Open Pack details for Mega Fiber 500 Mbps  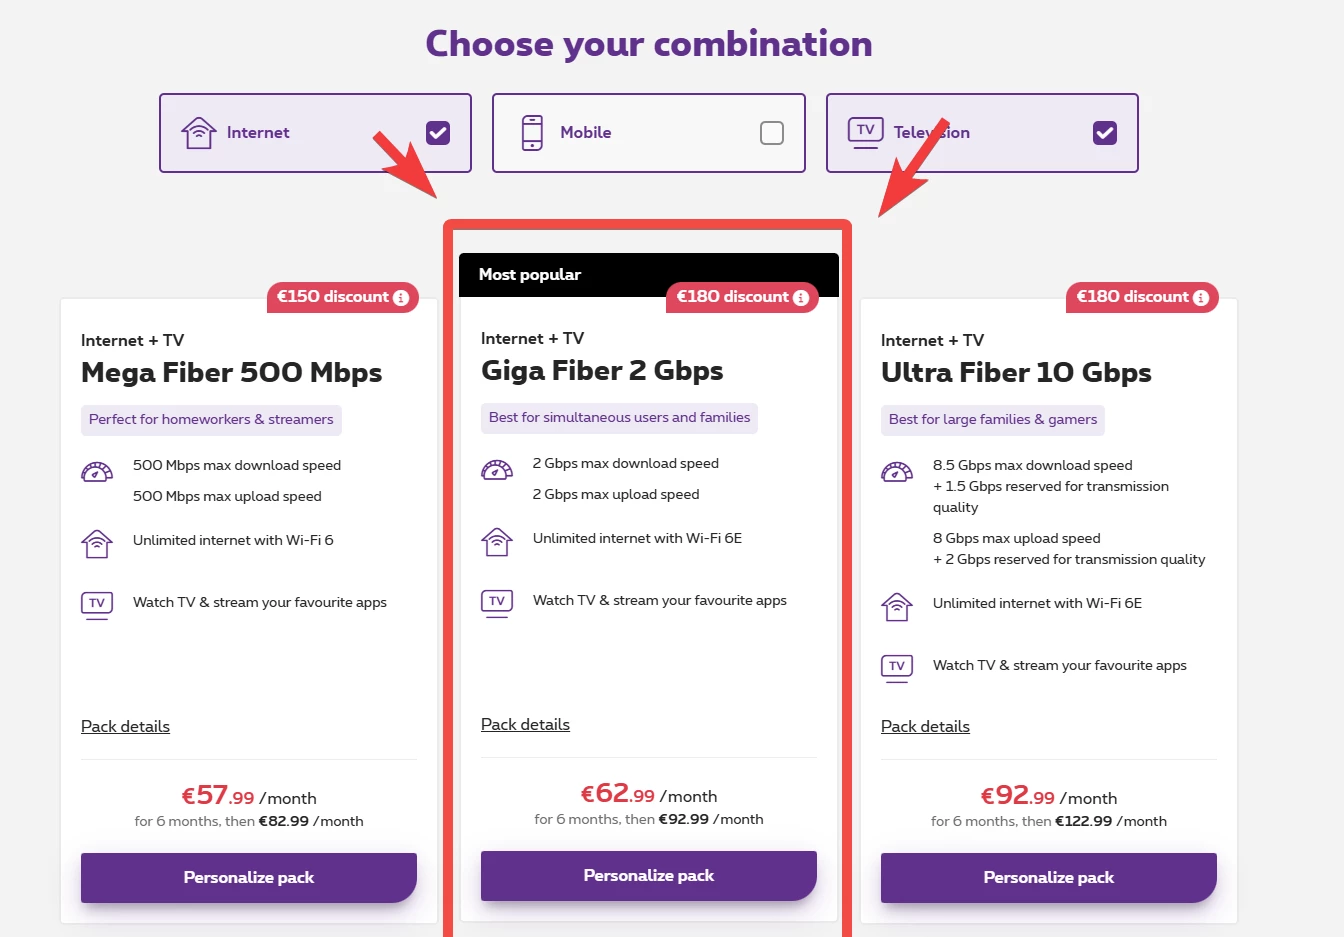tap(125, 726)
